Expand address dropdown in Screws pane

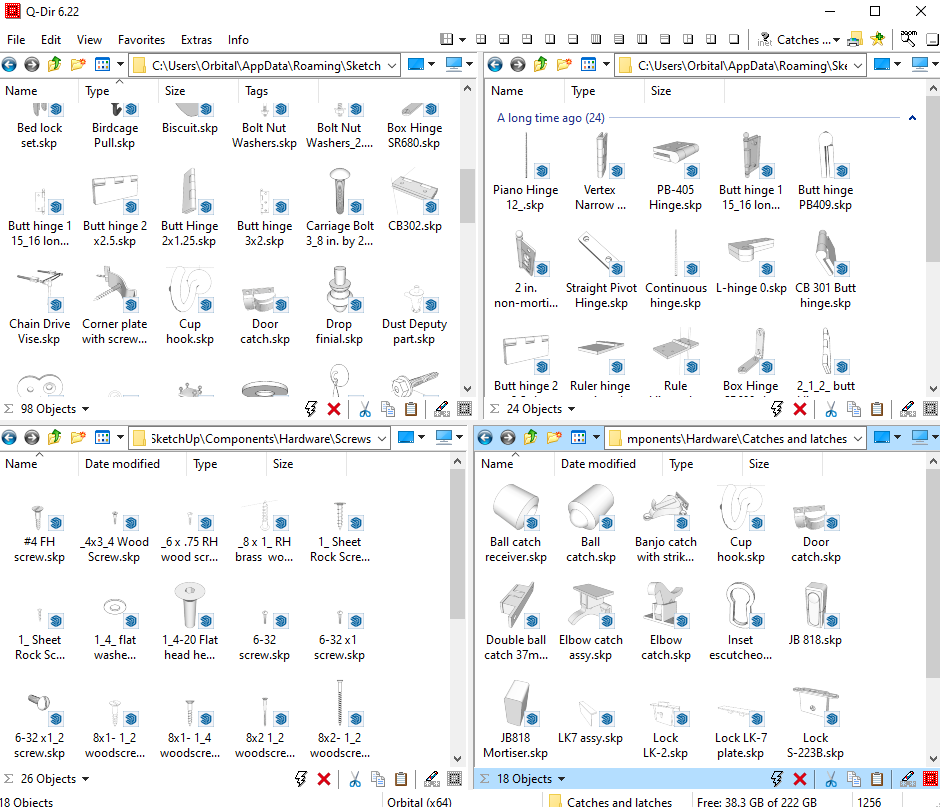coord(382,438)
